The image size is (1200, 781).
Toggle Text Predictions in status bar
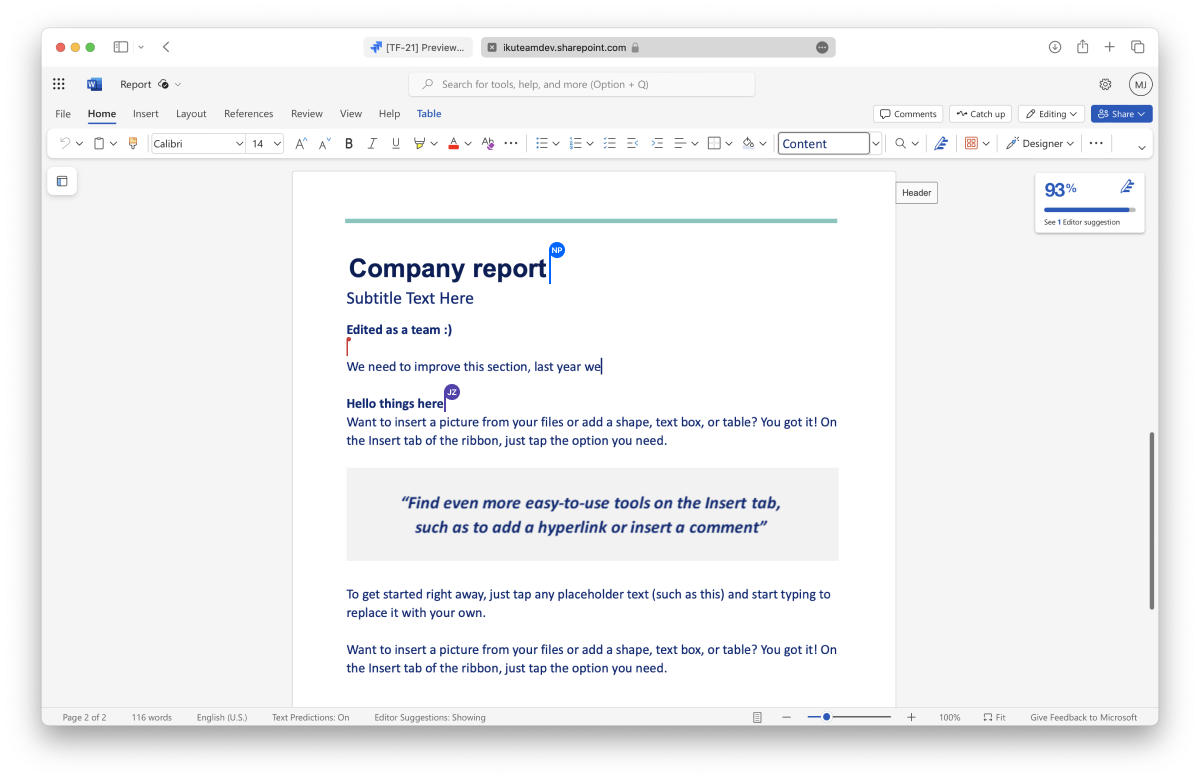tap(310, 717)
